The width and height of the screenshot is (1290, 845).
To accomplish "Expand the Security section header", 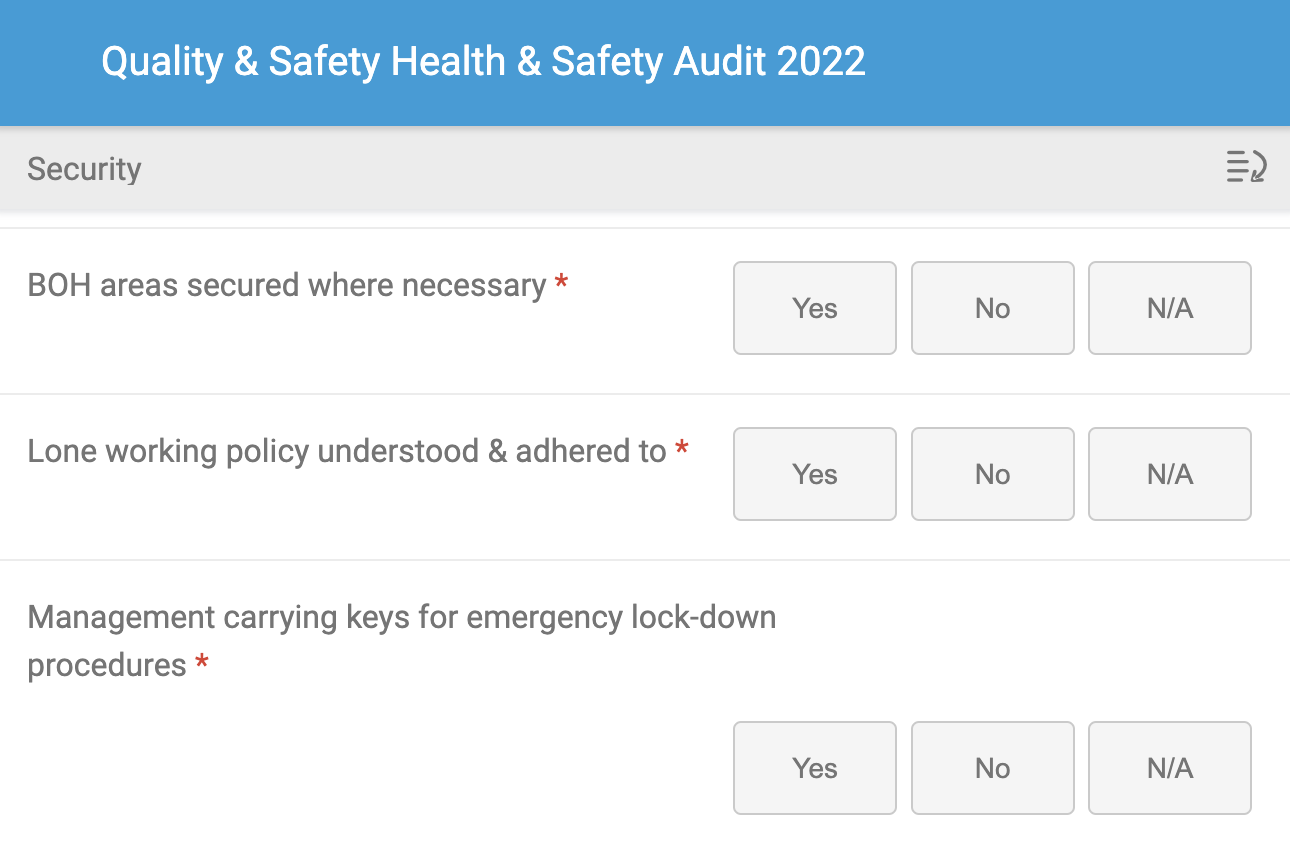I will coord(84,169).
